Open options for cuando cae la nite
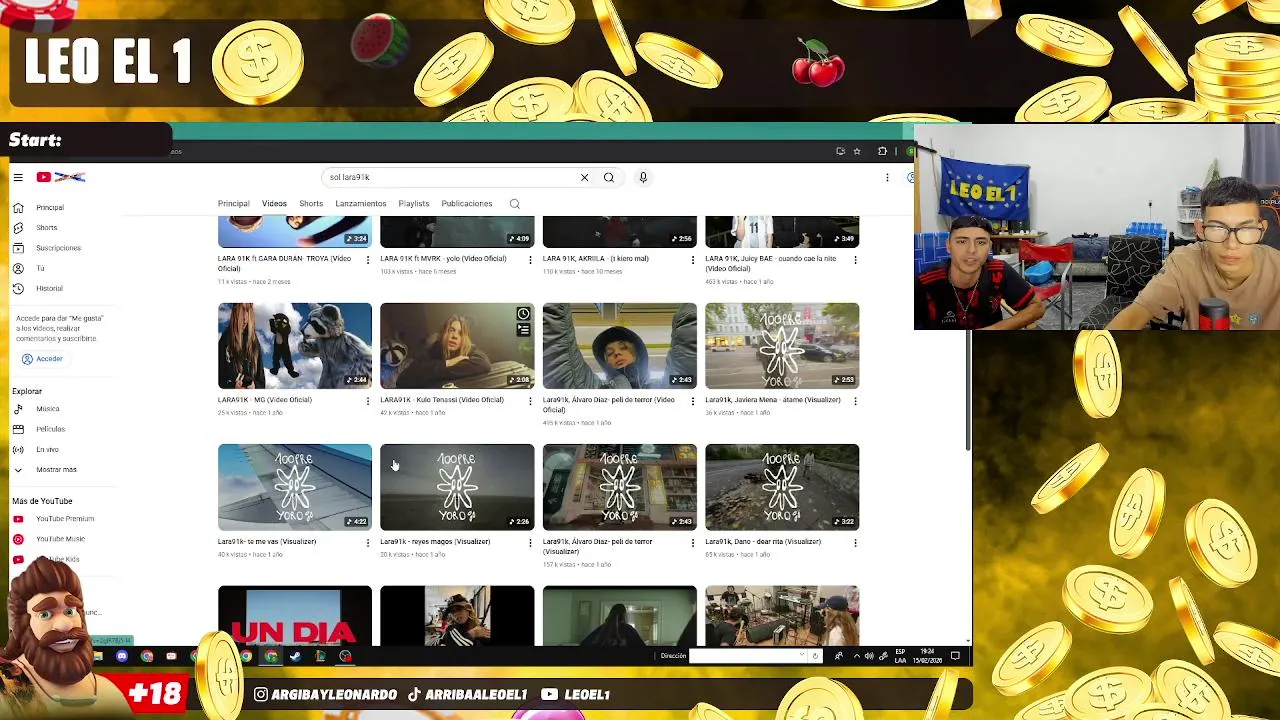The height and width of the screenshot is (720, 1280). point(855,260)
